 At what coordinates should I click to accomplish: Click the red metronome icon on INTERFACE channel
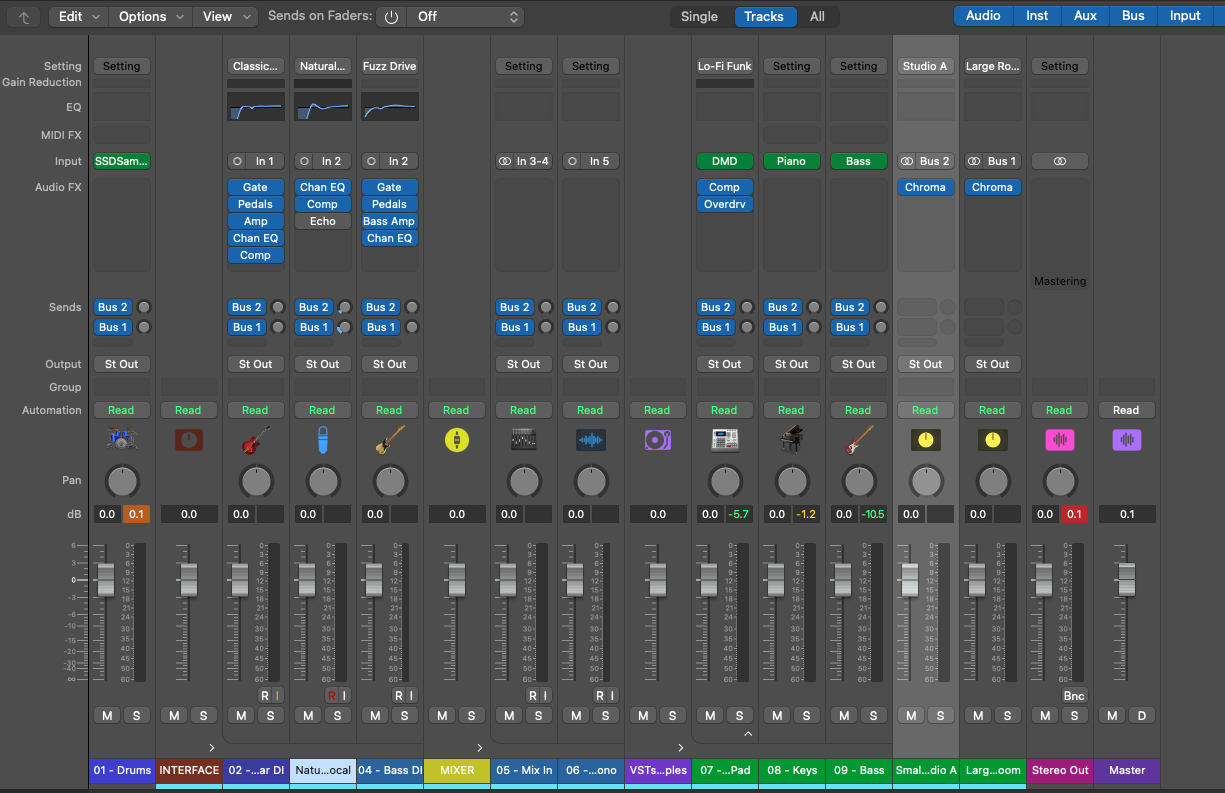pyautogui.click(x=188, y=439)
